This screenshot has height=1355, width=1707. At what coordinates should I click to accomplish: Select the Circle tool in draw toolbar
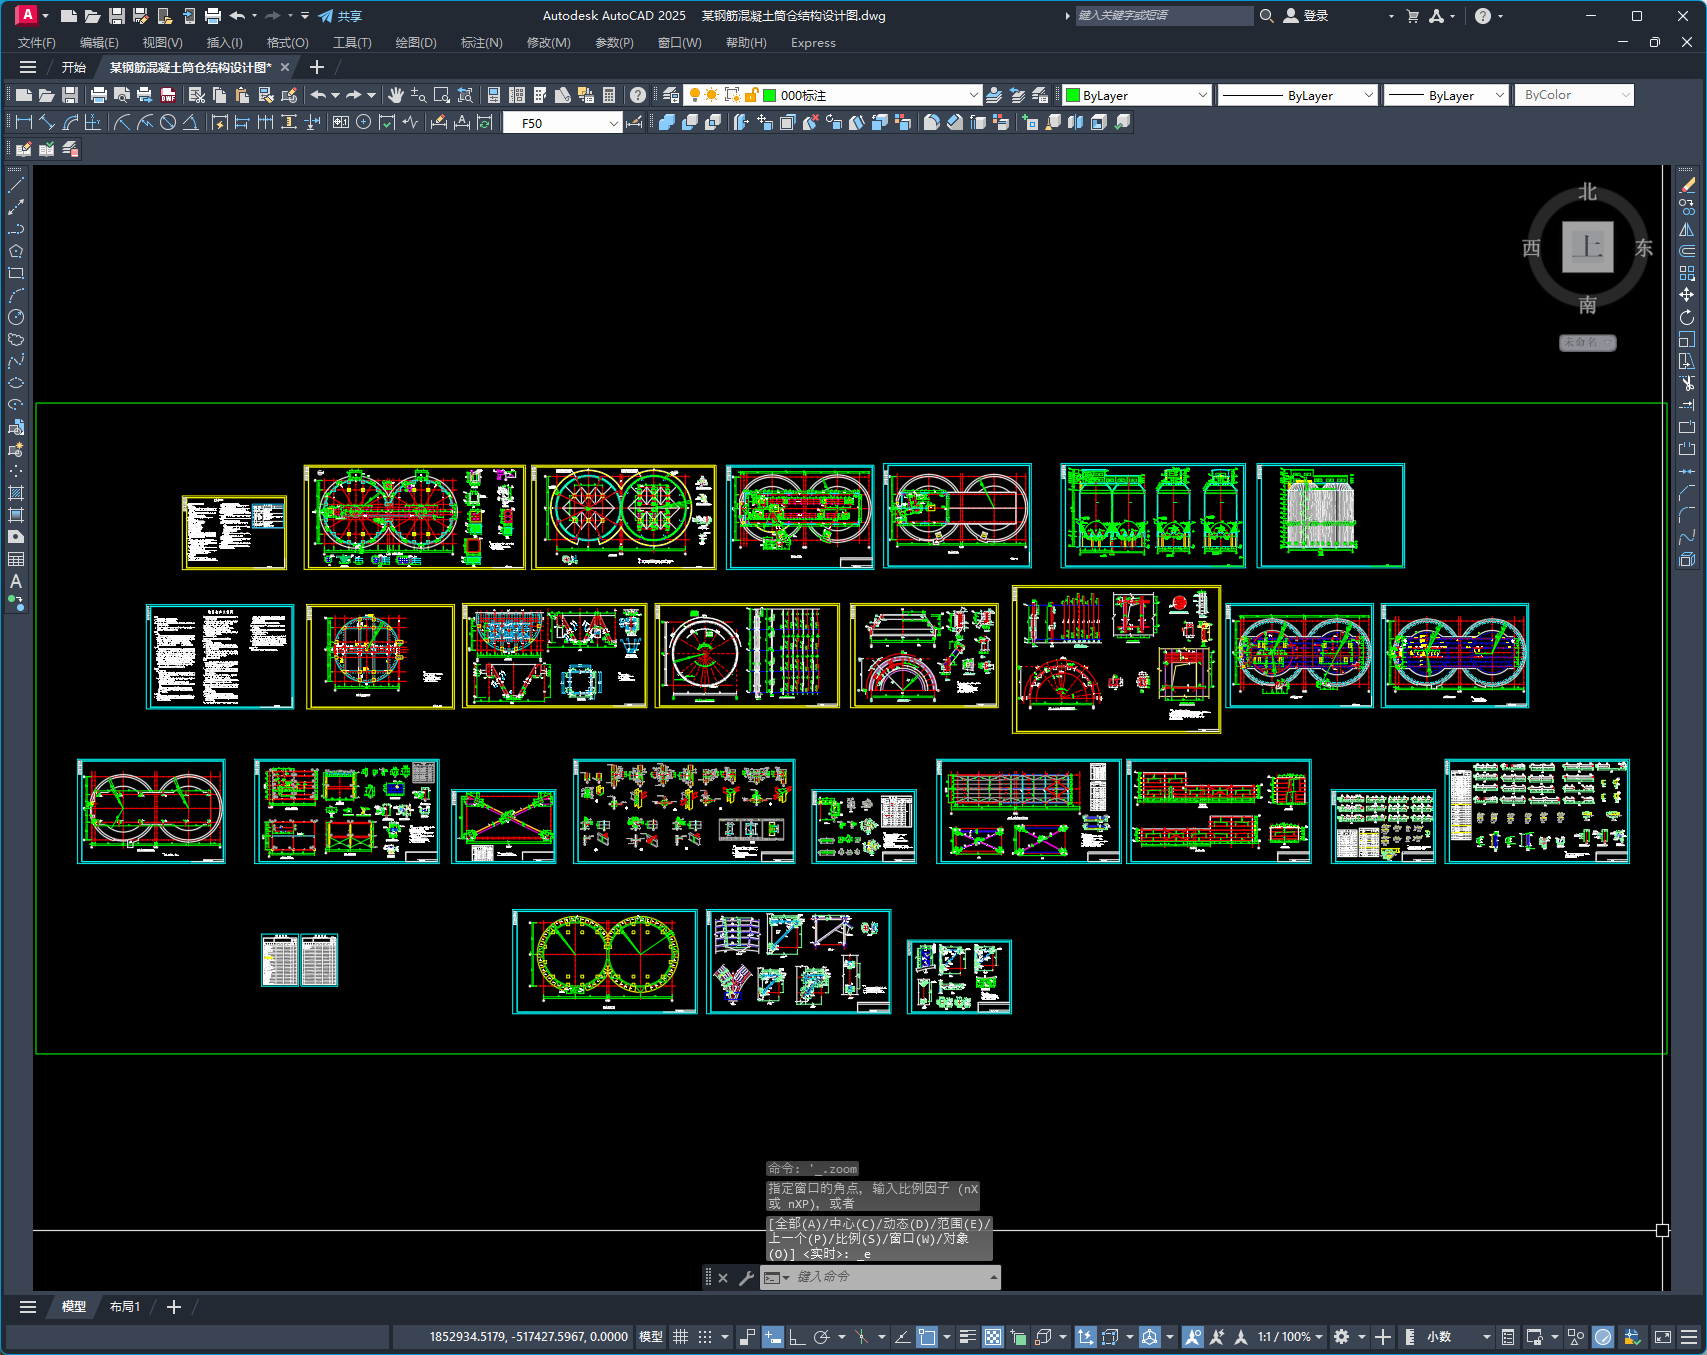[x=16, y=317]
